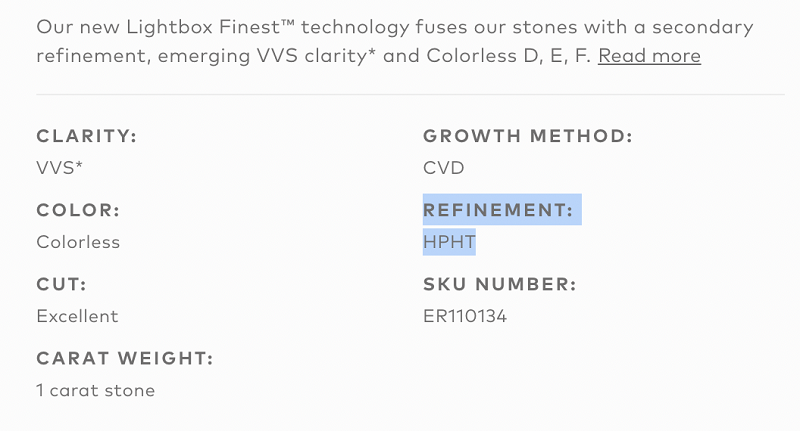800x431 pixels.
Task: Click the highlighted HPHT value
Action: click(449, 242)
